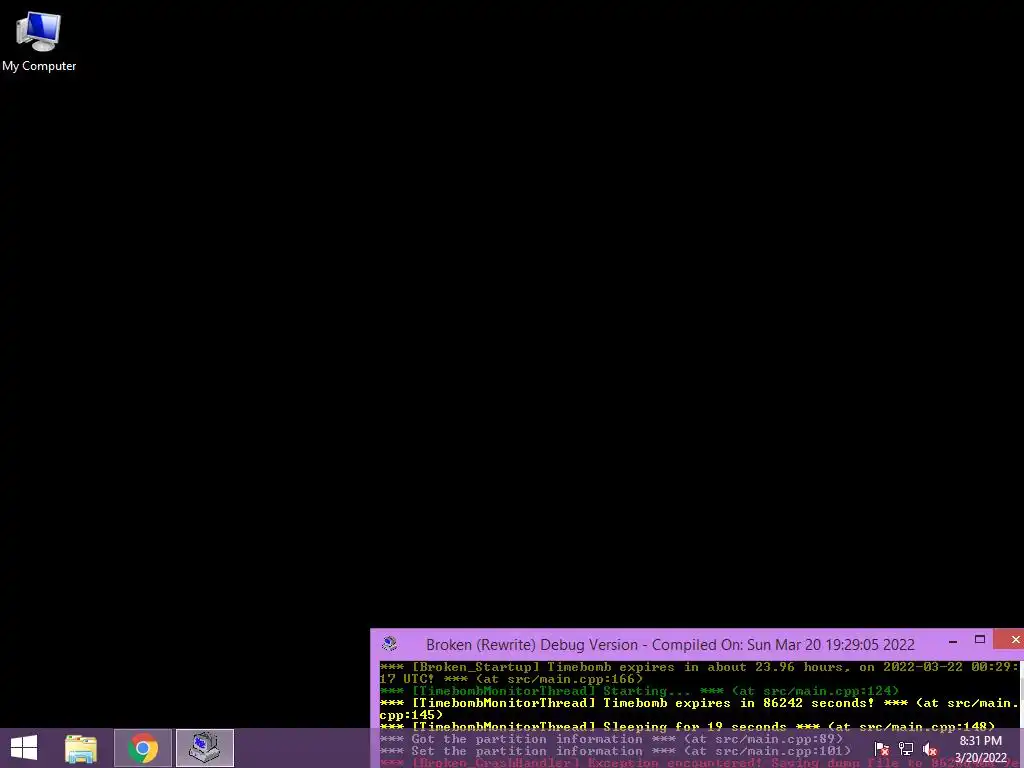Viewport: 1024px width, 768px height.
Task: Minimize the Broken (Rewrite) Debug window
Action: (x=953, y=642)
